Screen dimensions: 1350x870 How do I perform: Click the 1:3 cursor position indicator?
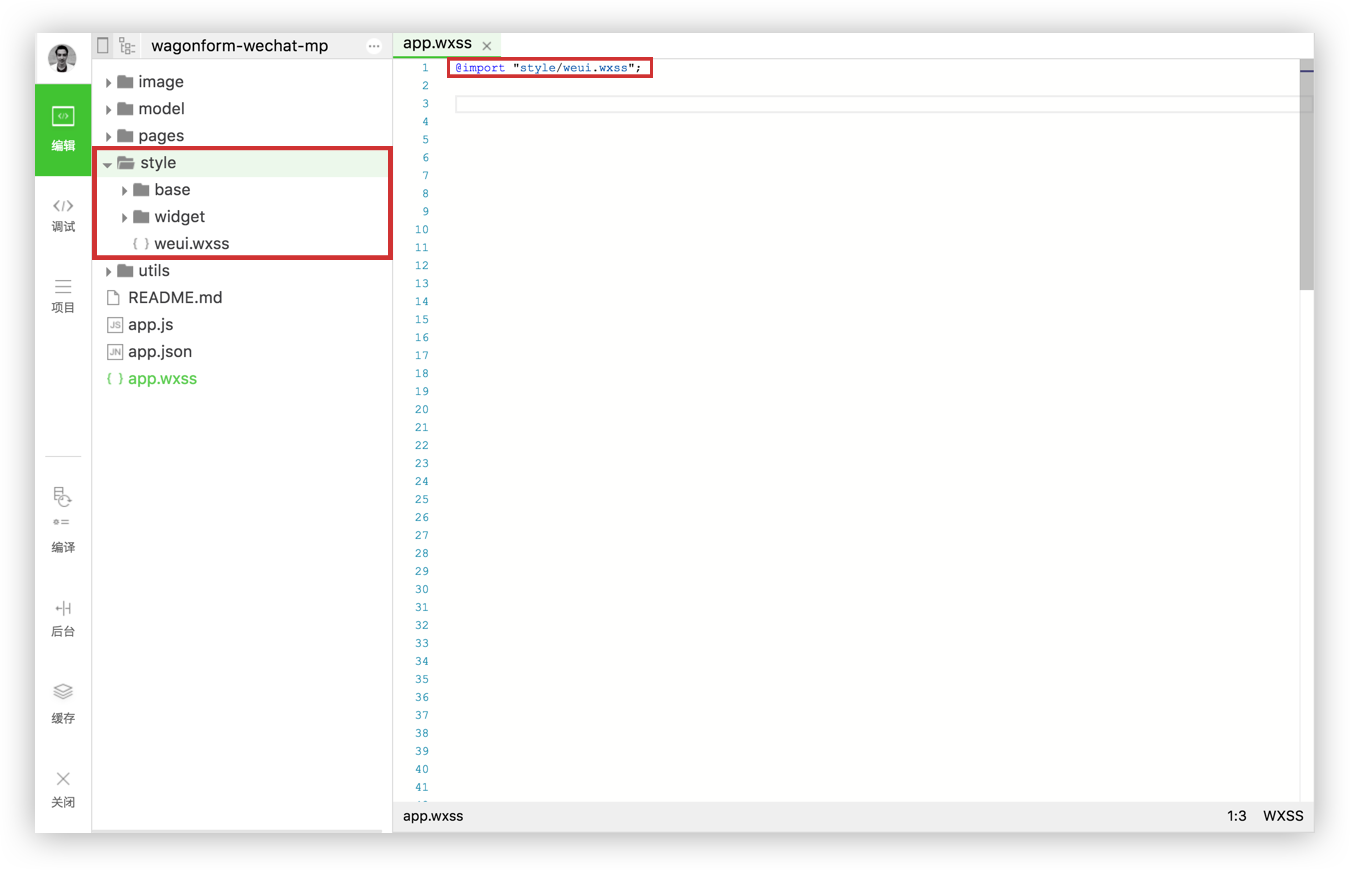point(1237,816)
